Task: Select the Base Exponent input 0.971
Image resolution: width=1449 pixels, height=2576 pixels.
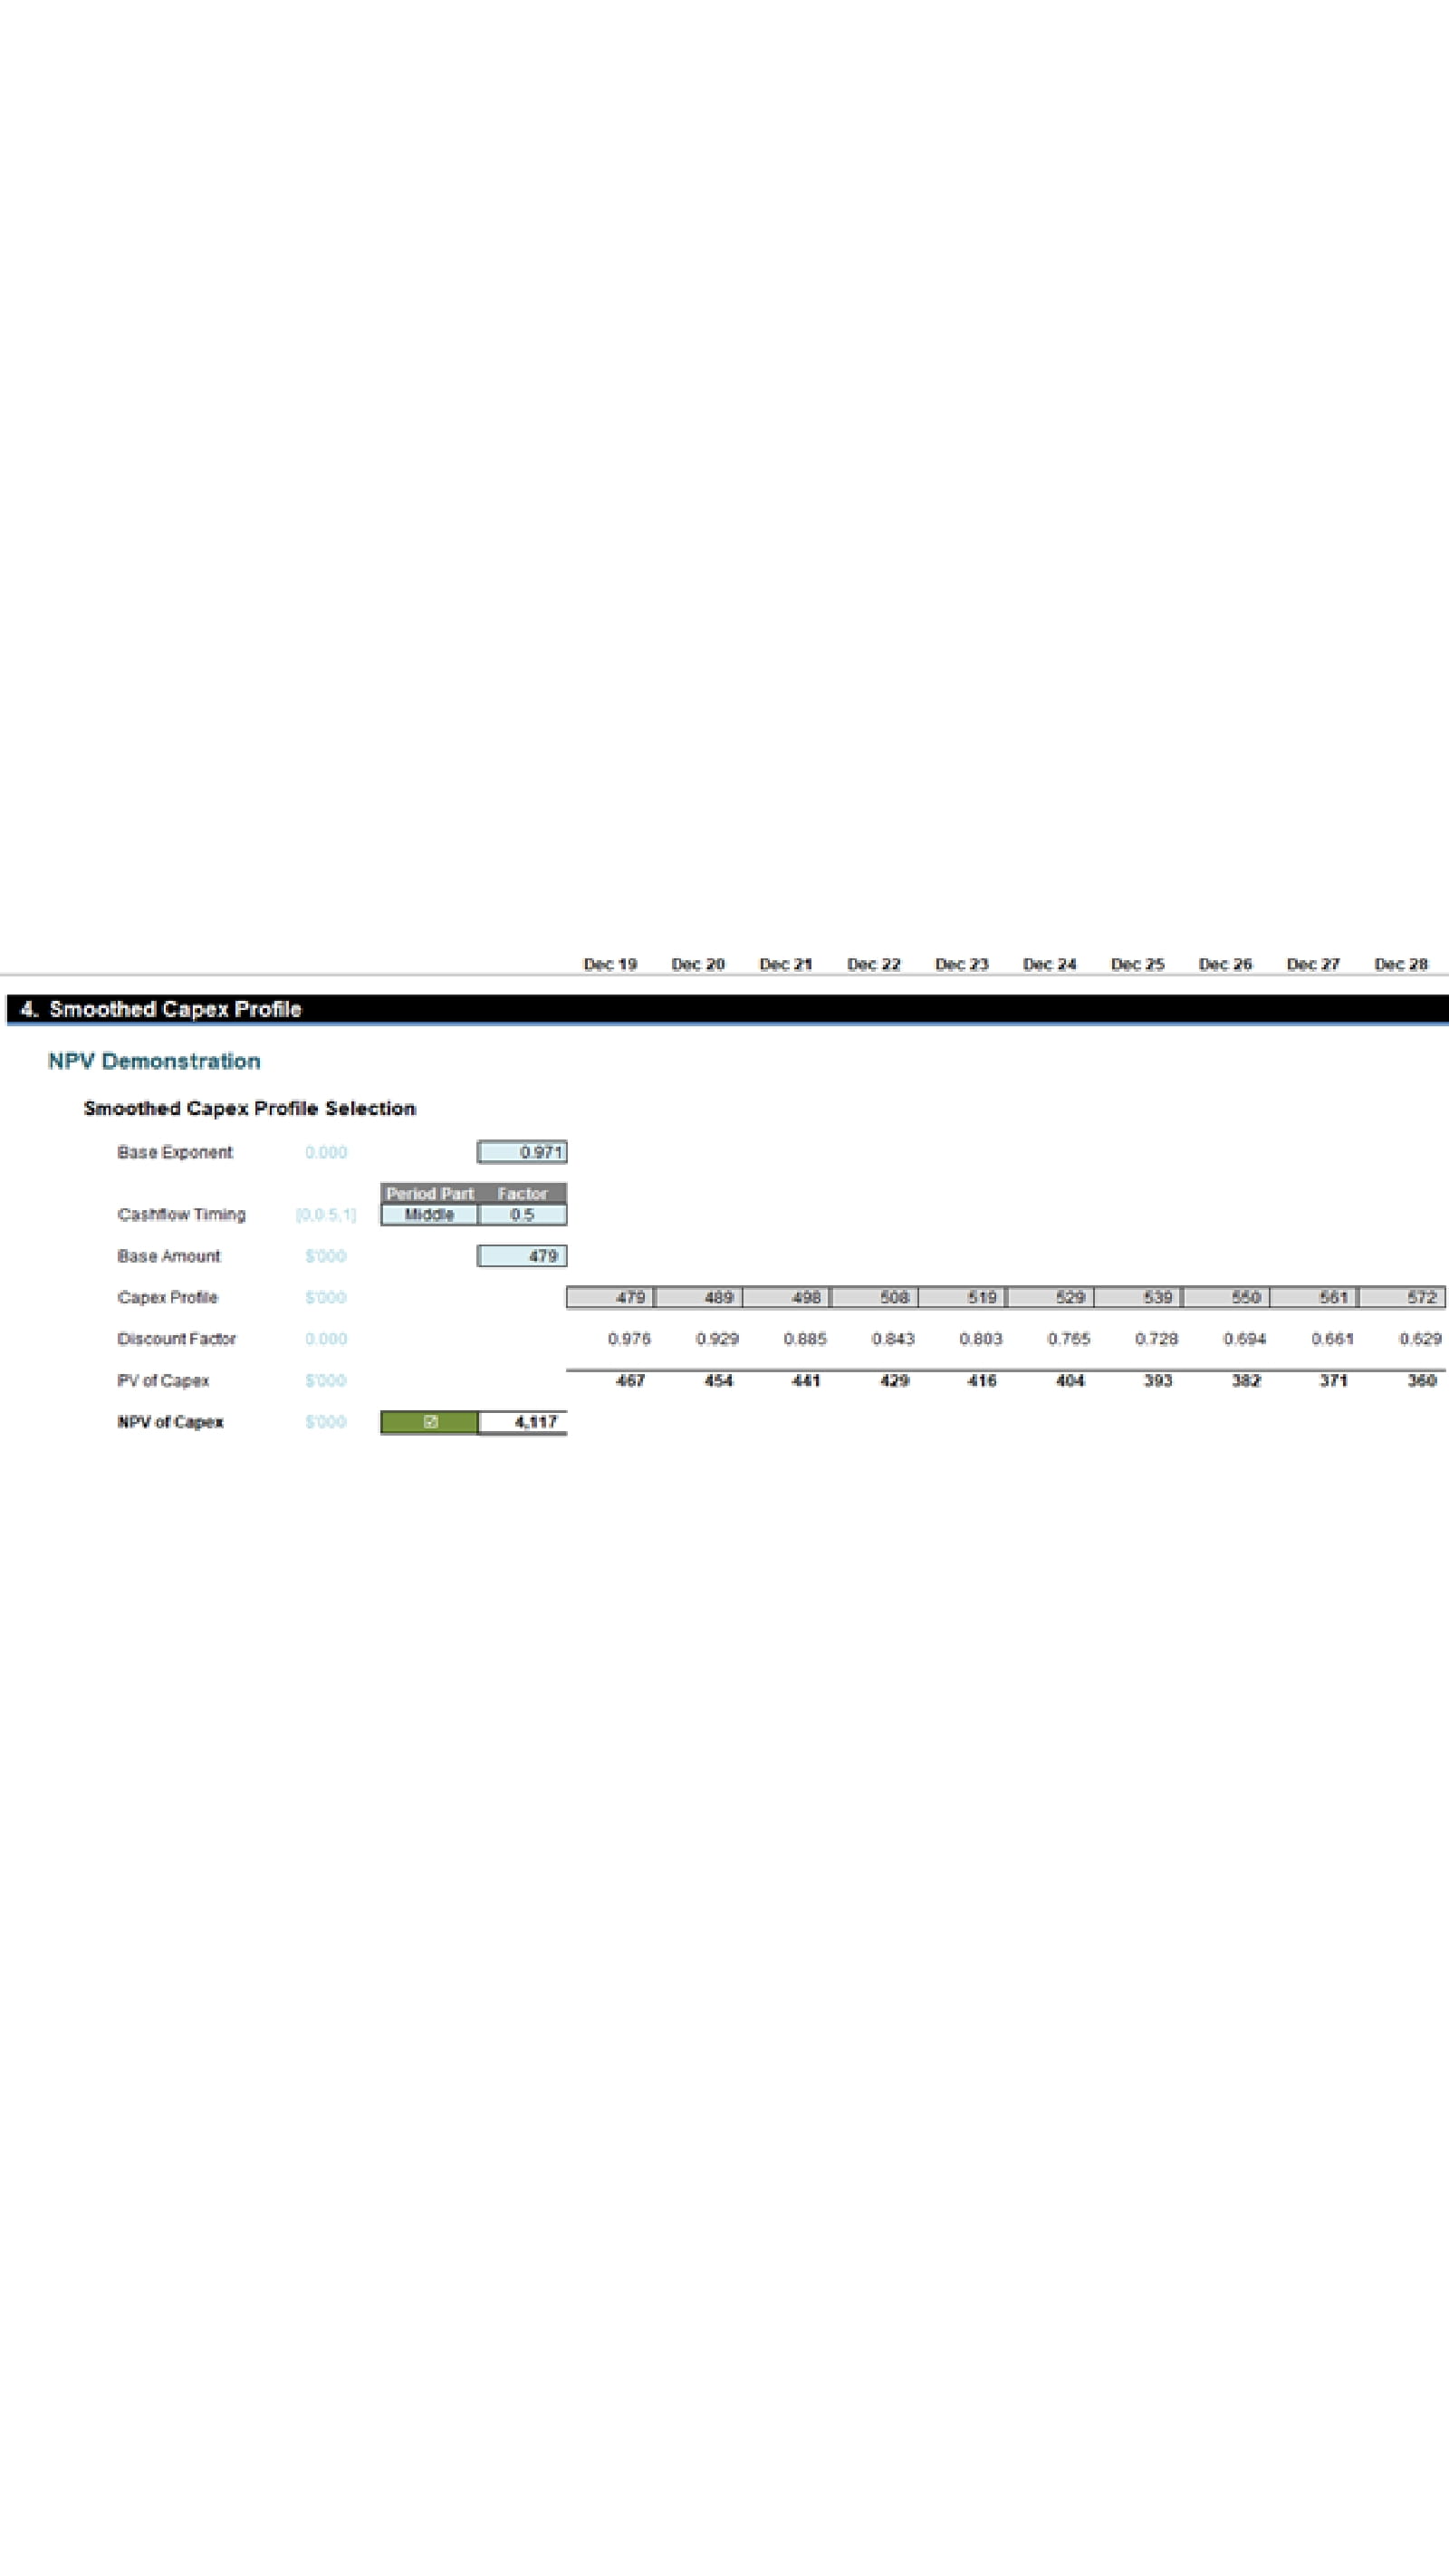Action: 522,1152
